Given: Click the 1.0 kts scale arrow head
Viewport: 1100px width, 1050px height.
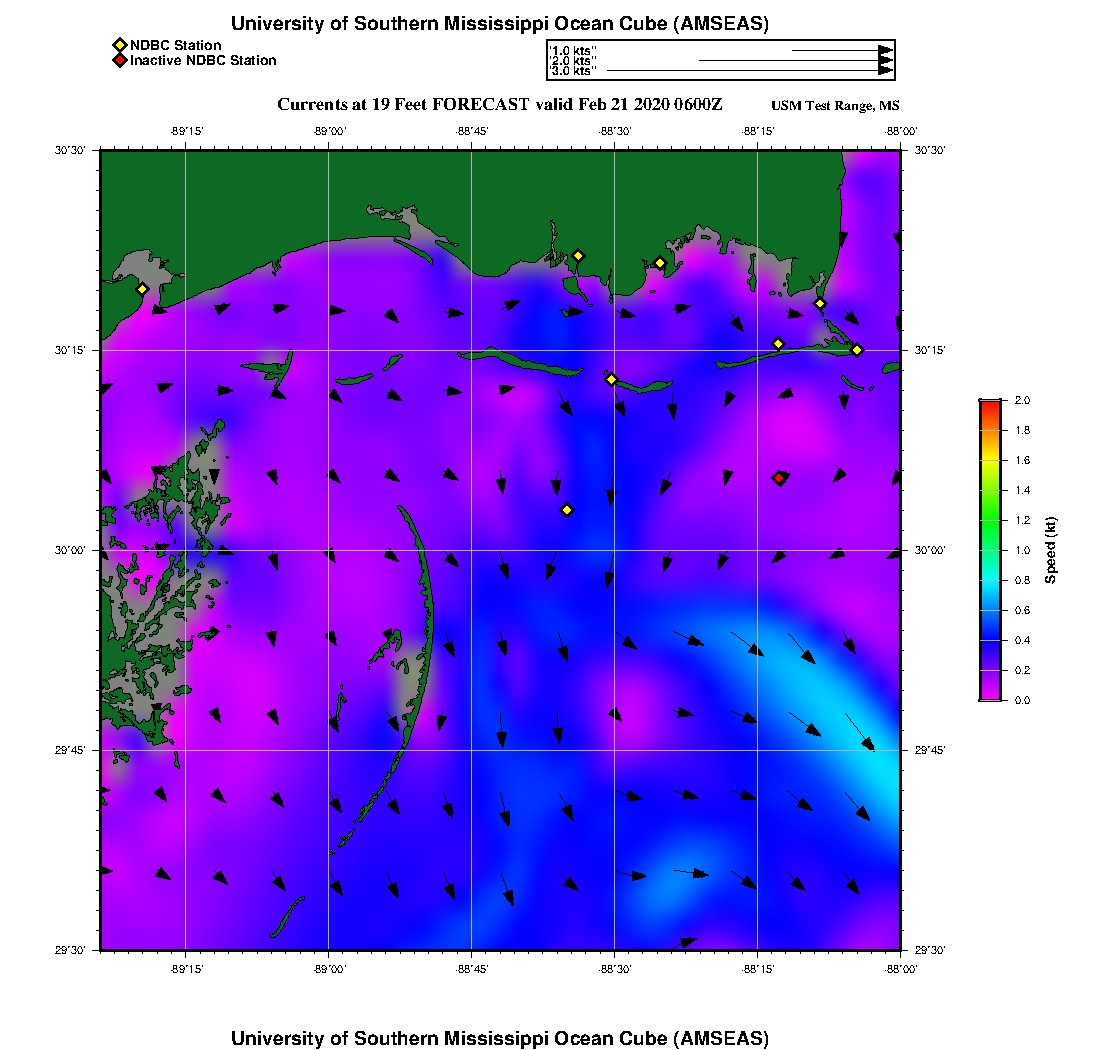Looking at the screenshot, I should coord(885,50).
